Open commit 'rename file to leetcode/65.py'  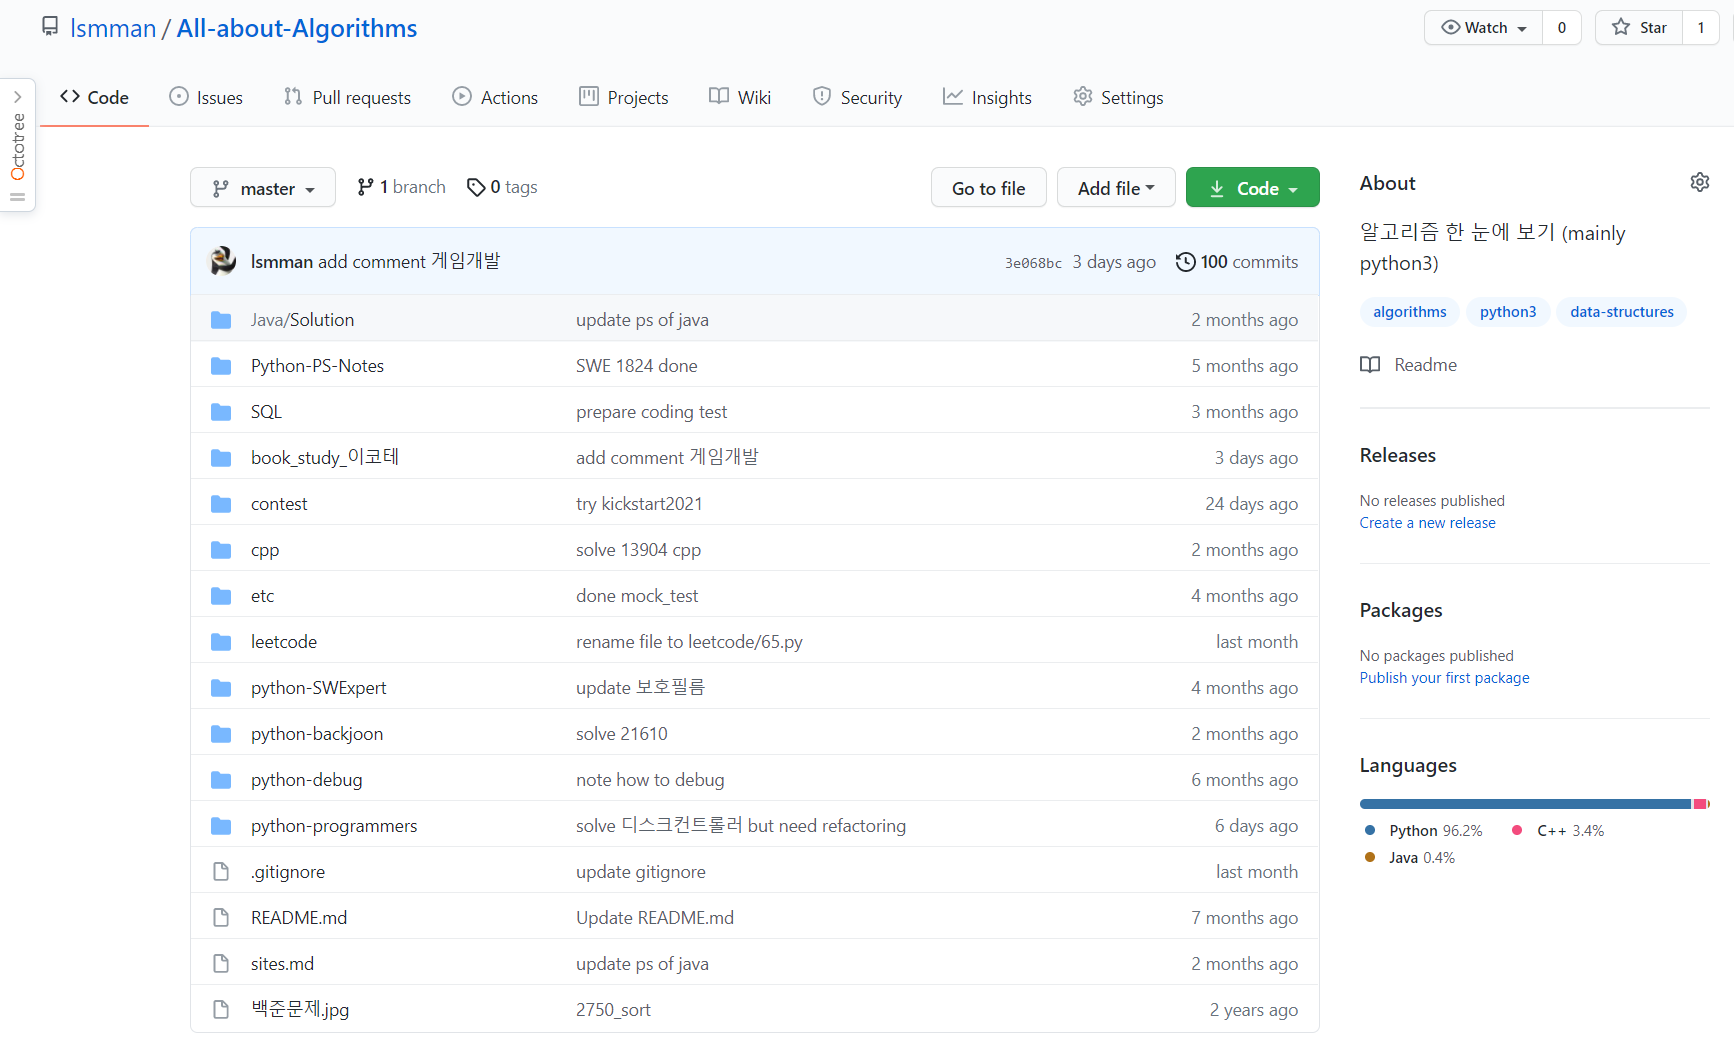pyautogui.click(x=689, y=642)
